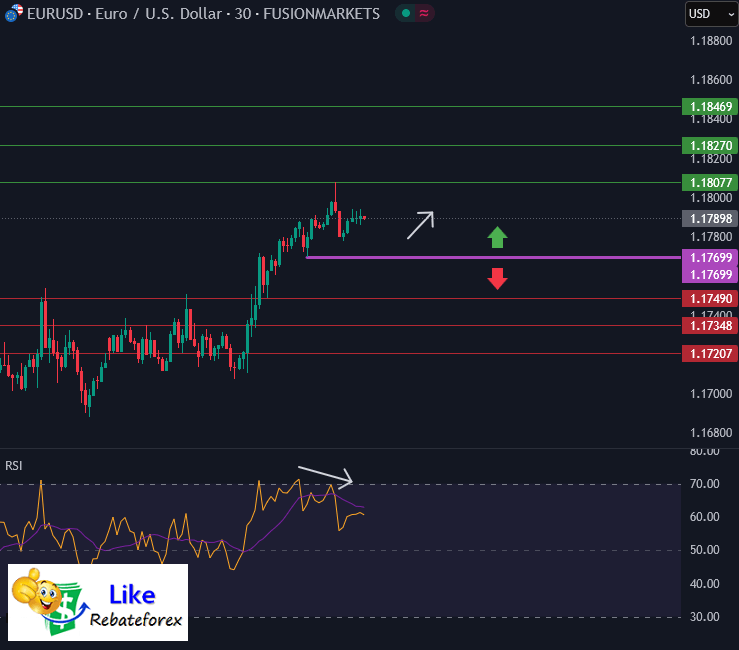The image size is (739, 650).
Task: Click the RSI indicator label
Action: tap(14, 466)
